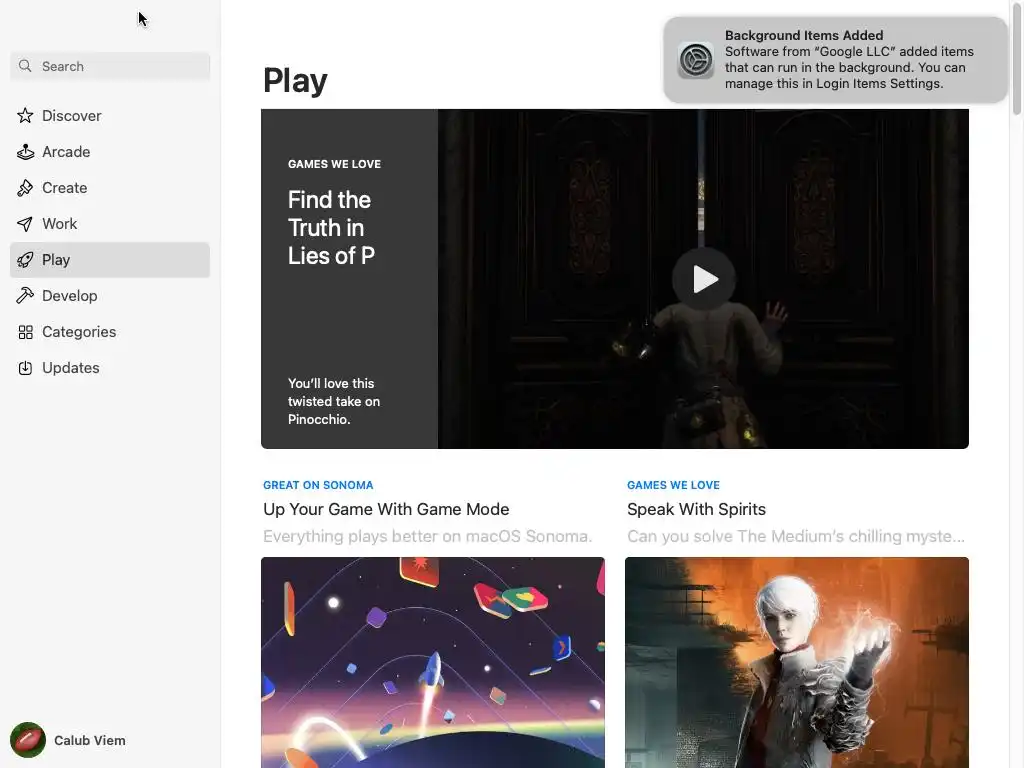
Task: Click the Work paper plane icon
Action: click(25, 224)
